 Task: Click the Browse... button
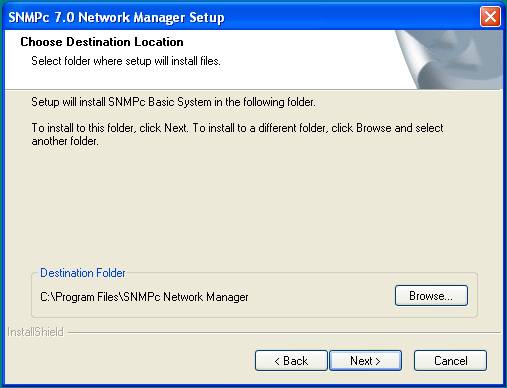[431, 295]
